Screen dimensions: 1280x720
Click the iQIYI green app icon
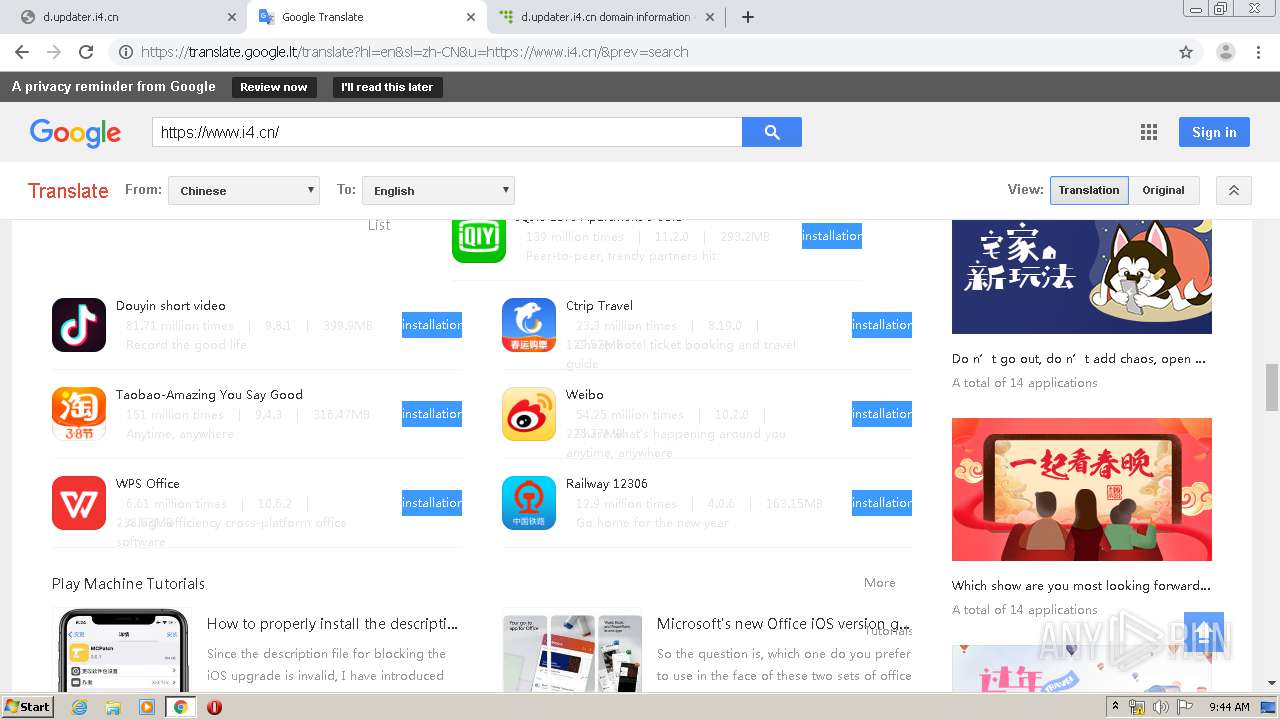click(x=479, y=241)
